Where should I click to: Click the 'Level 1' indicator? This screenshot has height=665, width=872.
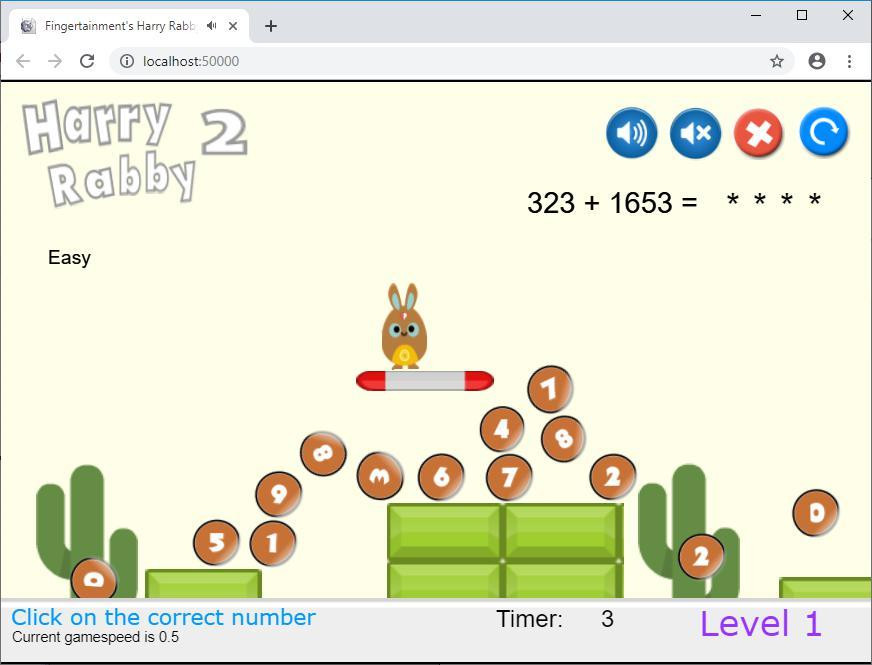(760, 623)
